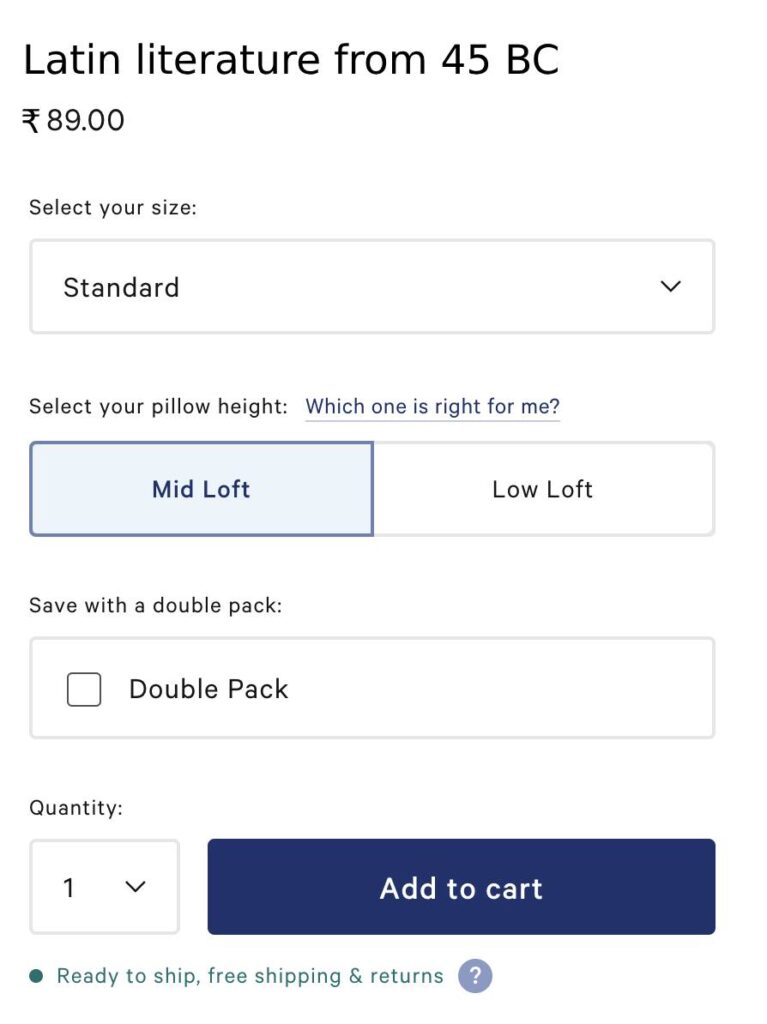767x1024 pixels.
Task: Open the Standard size dropdown
Action: pyautogui.click(x=372, y=287)
